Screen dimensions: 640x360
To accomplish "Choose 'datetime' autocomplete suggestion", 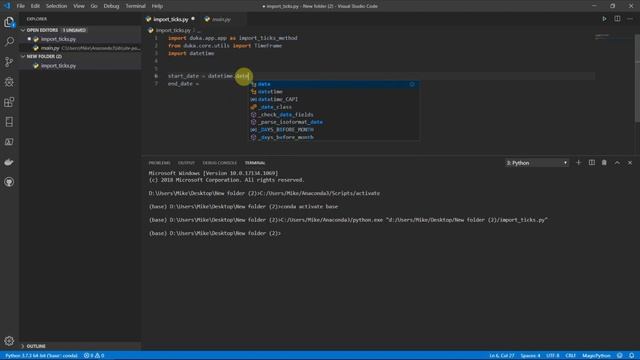I will click(x=334, y=92).
